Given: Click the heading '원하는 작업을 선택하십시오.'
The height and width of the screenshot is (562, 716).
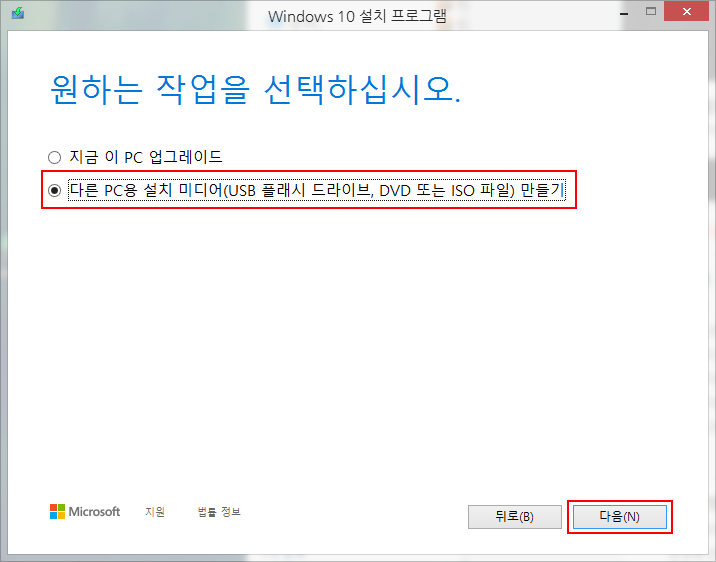Looking at the screenshot, I should (x=255, y=89).
